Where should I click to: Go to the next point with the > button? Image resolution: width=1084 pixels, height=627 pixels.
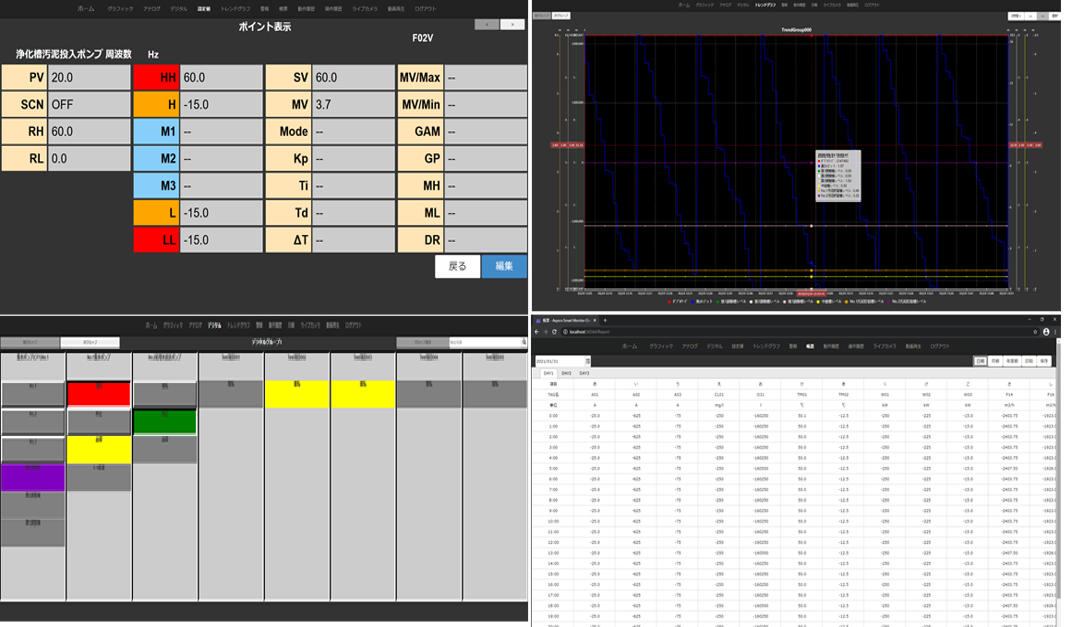[512, 24]
